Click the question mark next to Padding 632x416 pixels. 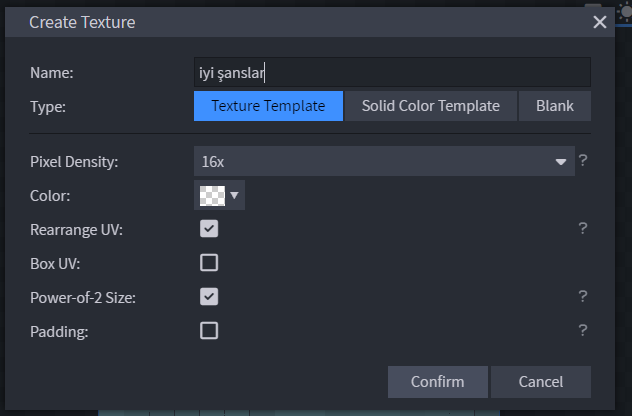(x=582, y=330)
